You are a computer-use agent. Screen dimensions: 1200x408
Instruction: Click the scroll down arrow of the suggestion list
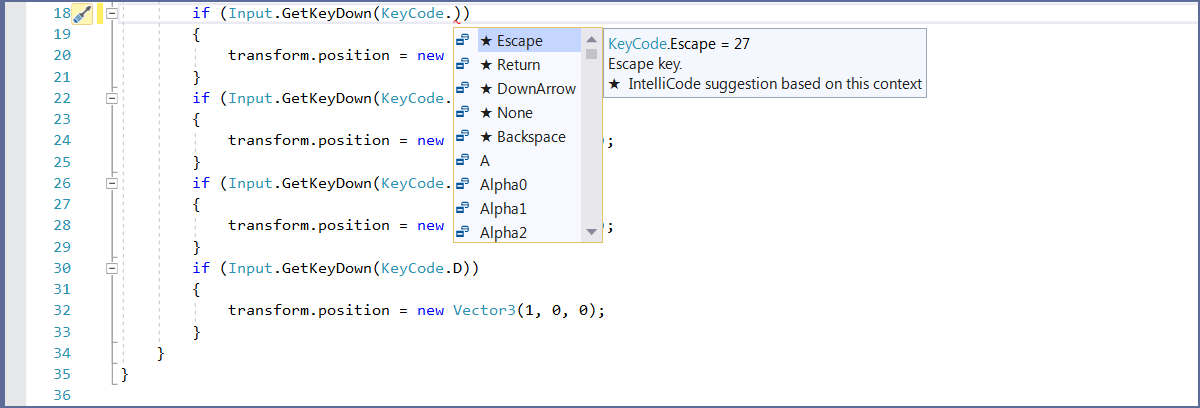point(591,232)
